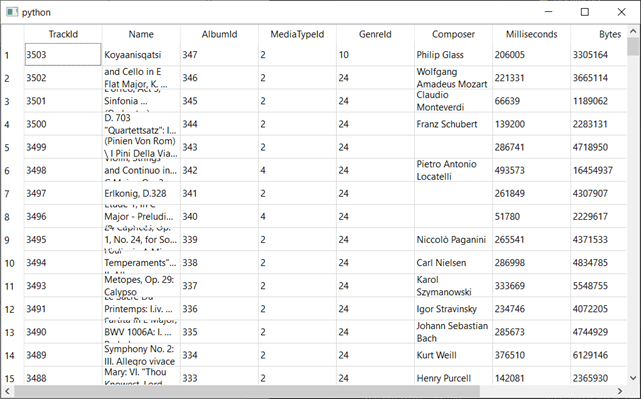The height and width of the screenshot is (399, 641).
Task: Click the AlbumId column header
Action: coord(219,34)
